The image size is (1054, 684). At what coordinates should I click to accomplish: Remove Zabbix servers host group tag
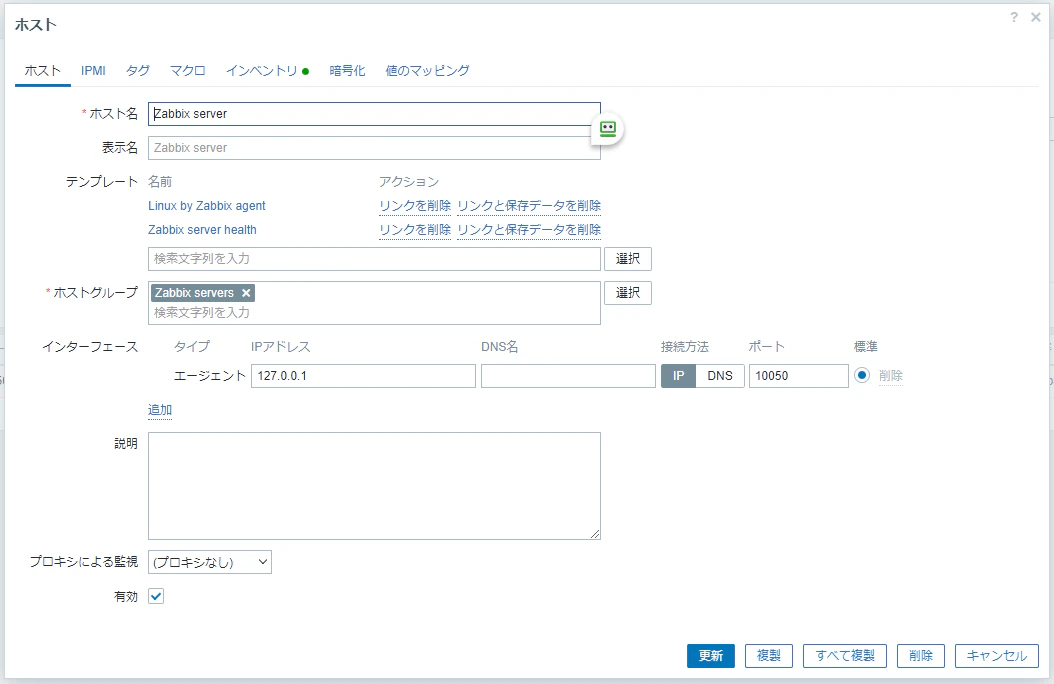246,293
